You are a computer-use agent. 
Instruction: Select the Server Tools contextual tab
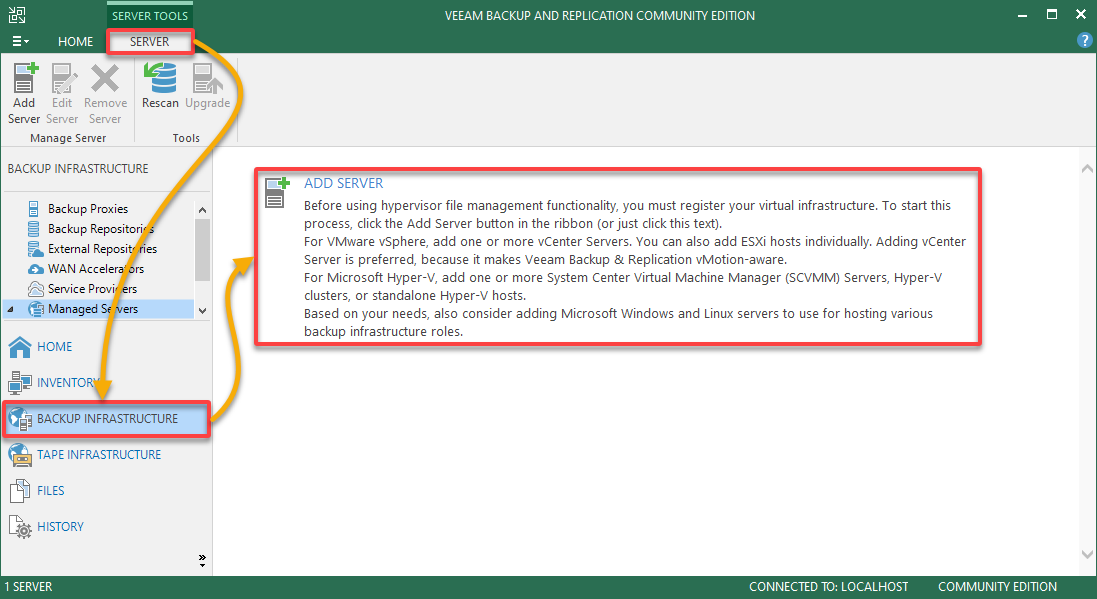(150, 15)
